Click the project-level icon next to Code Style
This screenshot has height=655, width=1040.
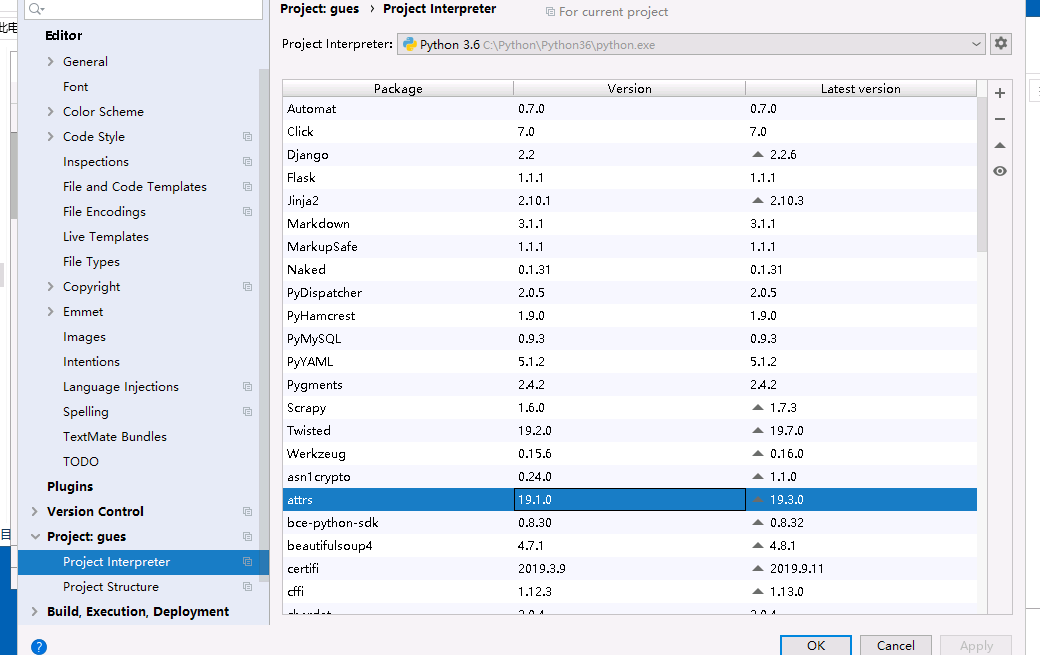click(x=247, y=137)
